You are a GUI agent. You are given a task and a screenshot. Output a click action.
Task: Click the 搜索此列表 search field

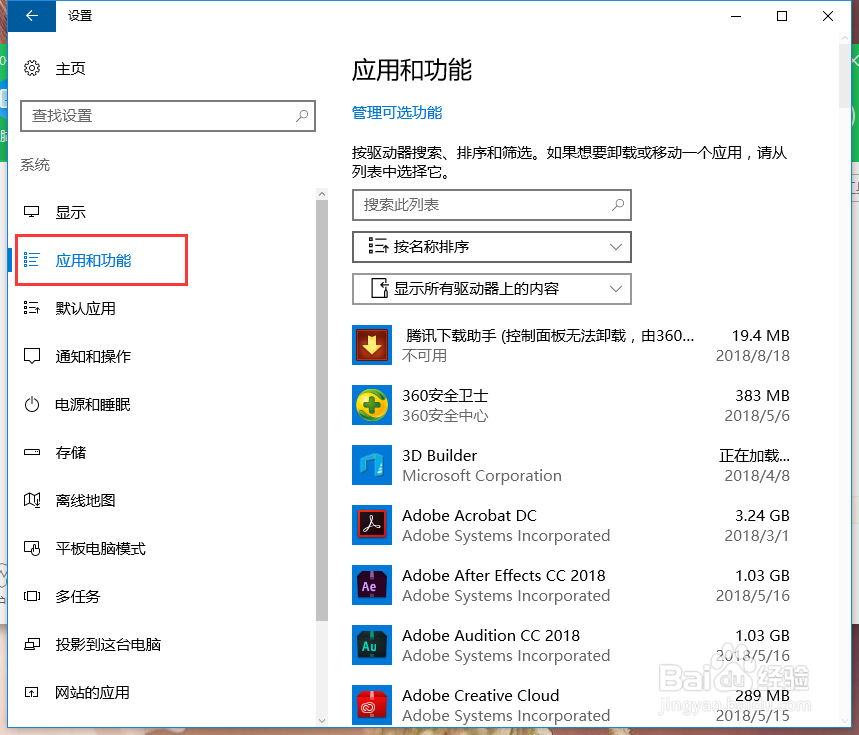point(491,205)
